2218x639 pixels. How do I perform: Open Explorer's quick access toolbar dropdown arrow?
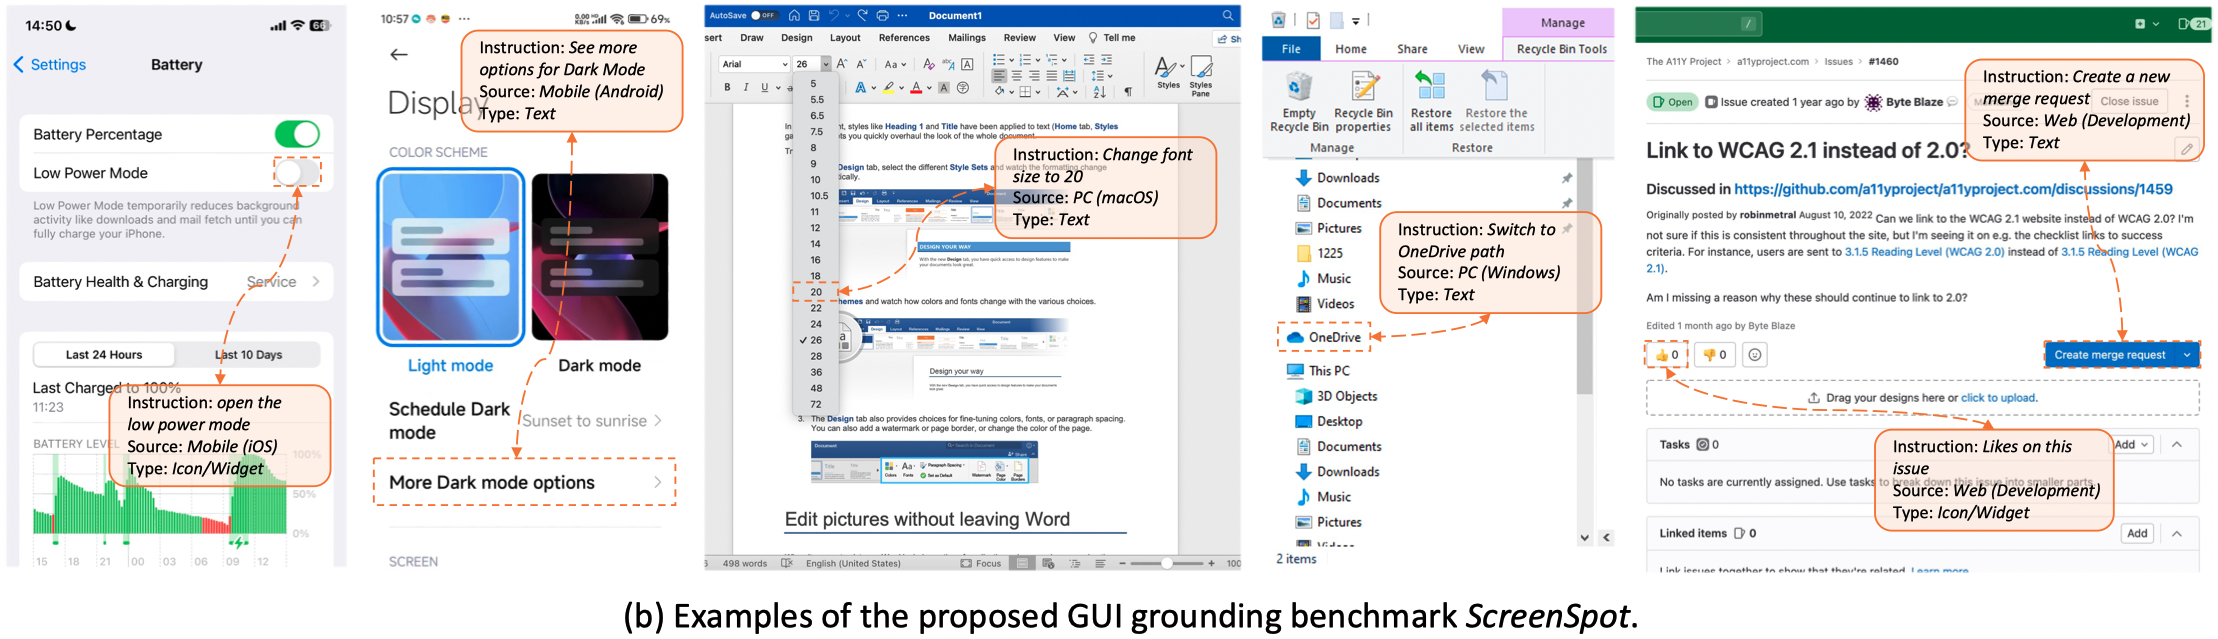(x=1356, y=20)
